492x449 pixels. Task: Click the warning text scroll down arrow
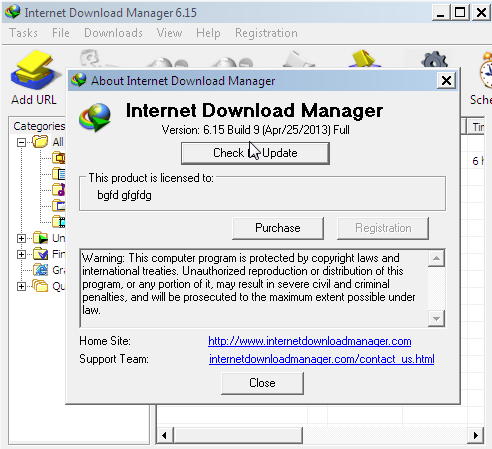pyautogui.click(x=436, y=319)
